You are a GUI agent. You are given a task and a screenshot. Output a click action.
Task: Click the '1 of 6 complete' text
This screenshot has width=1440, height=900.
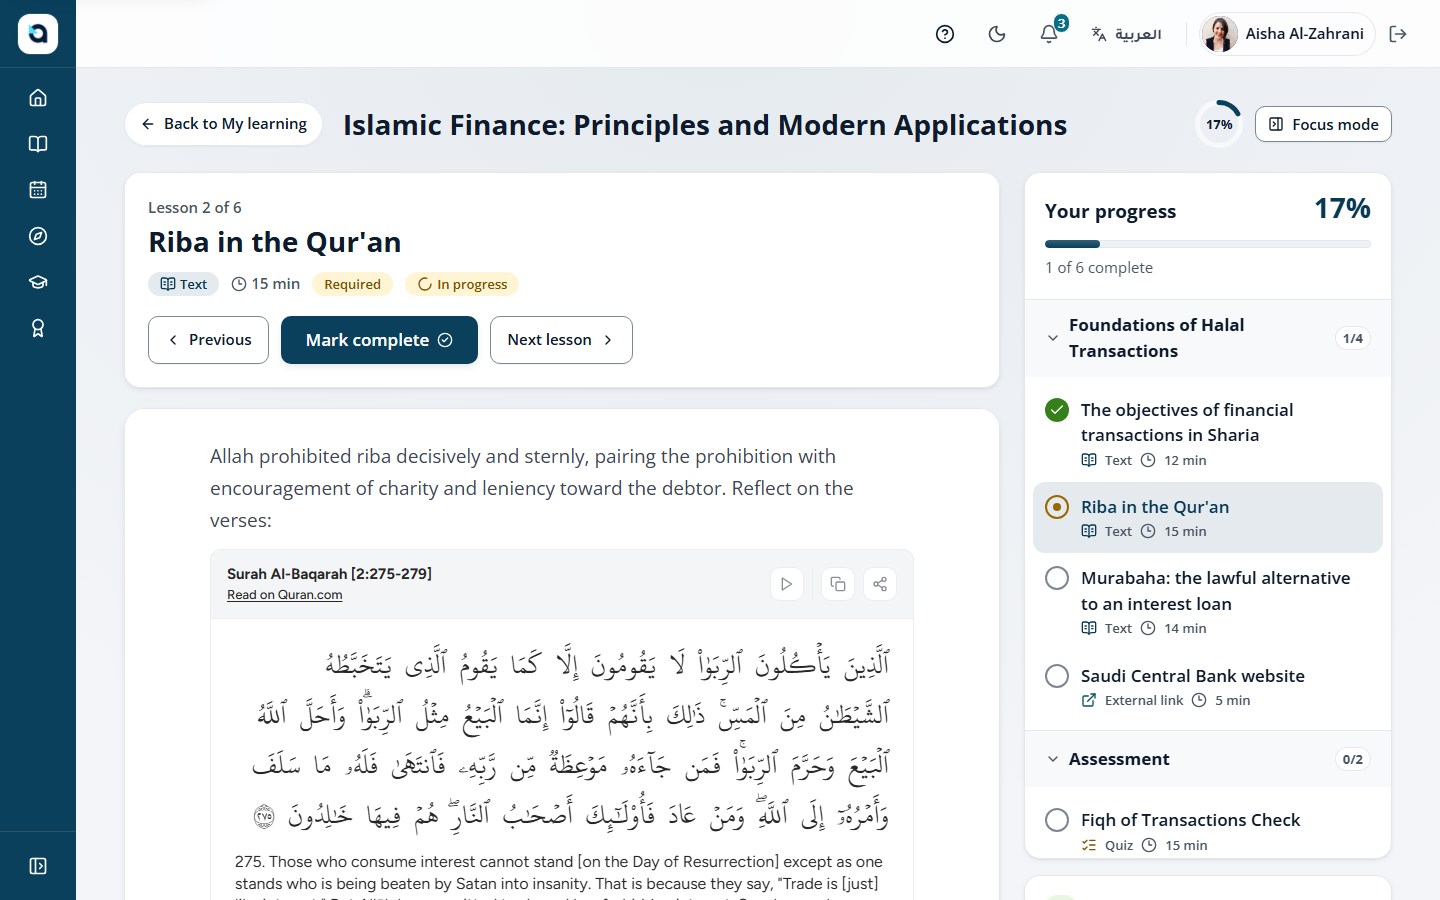coord(1099,268)
